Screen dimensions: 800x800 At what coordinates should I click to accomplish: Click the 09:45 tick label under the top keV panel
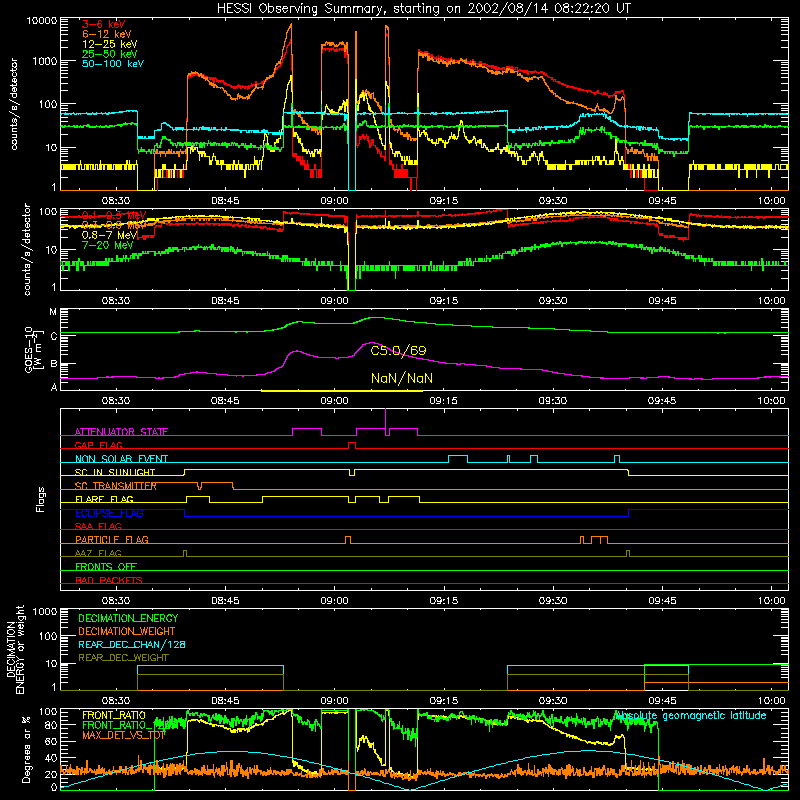662,201
